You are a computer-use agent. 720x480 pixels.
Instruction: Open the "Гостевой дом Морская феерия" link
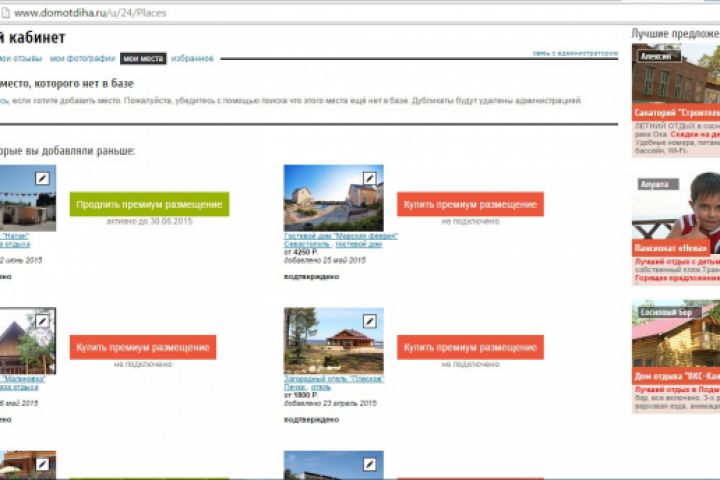coord(341,236)
